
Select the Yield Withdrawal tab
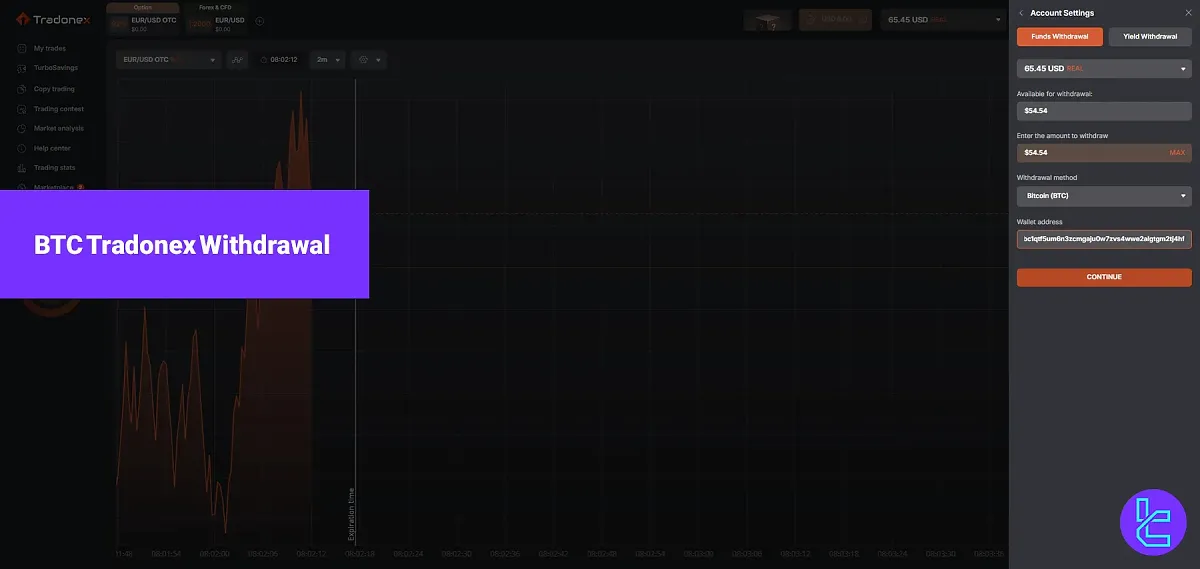[1150, 37]
